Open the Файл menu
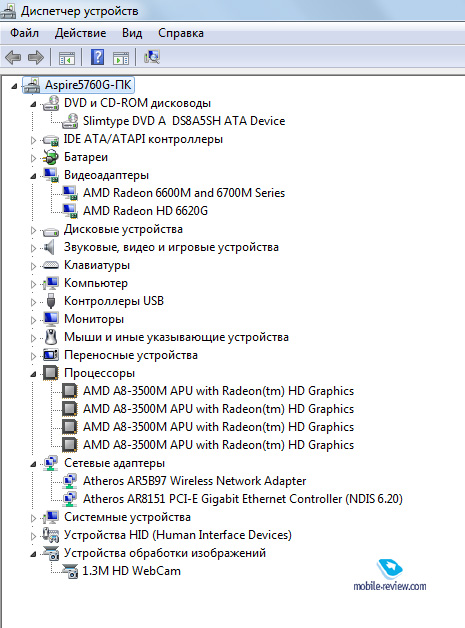The height and width of the screenshot is (628, 465). [24, 33]
